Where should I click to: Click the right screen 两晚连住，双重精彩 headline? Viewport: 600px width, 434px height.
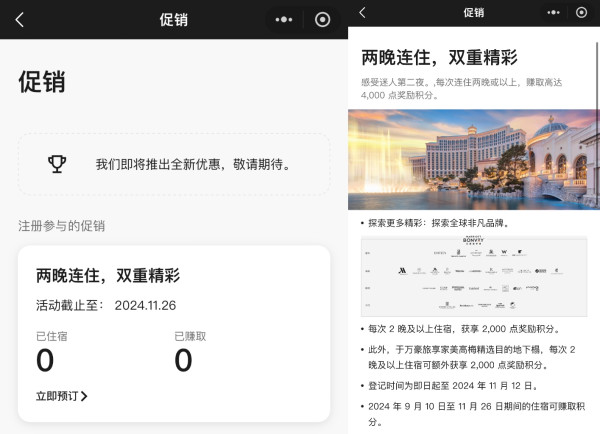pos(439,58)
